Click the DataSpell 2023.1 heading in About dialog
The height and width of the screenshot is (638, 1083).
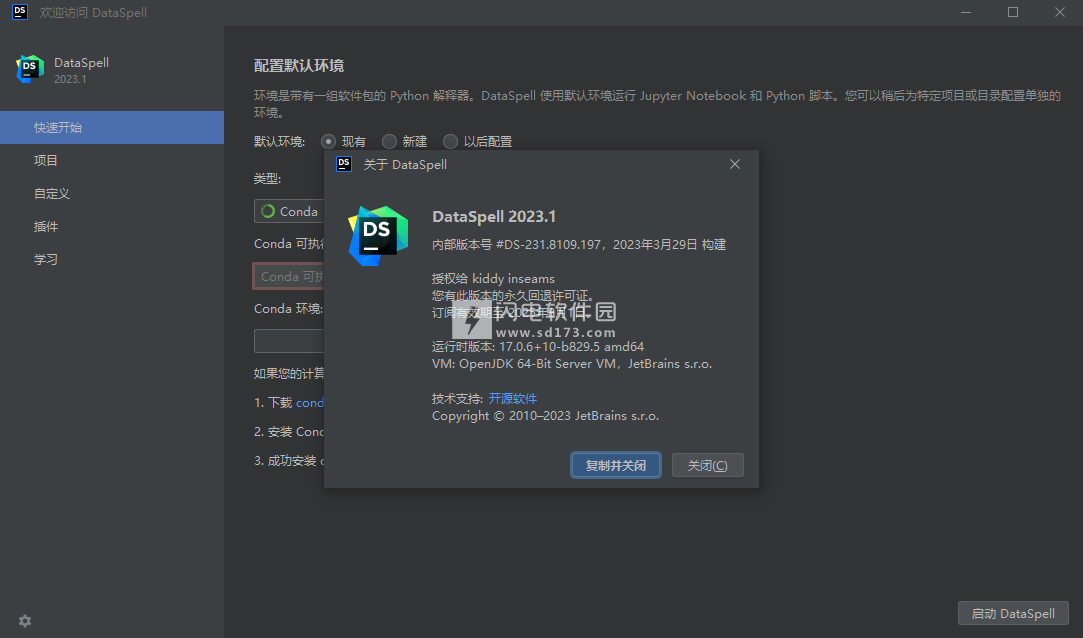494,216
